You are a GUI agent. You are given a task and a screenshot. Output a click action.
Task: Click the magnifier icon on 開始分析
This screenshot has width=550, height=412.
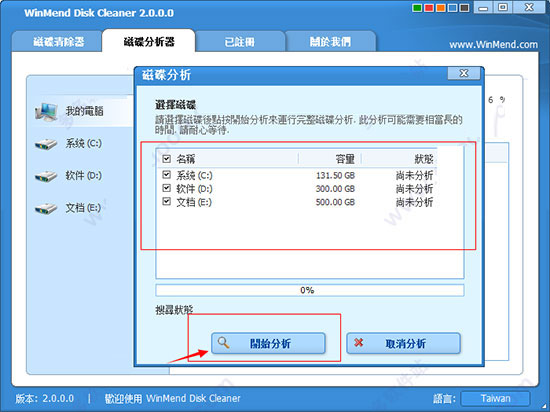pyautogui.click(x=223, y=343)
